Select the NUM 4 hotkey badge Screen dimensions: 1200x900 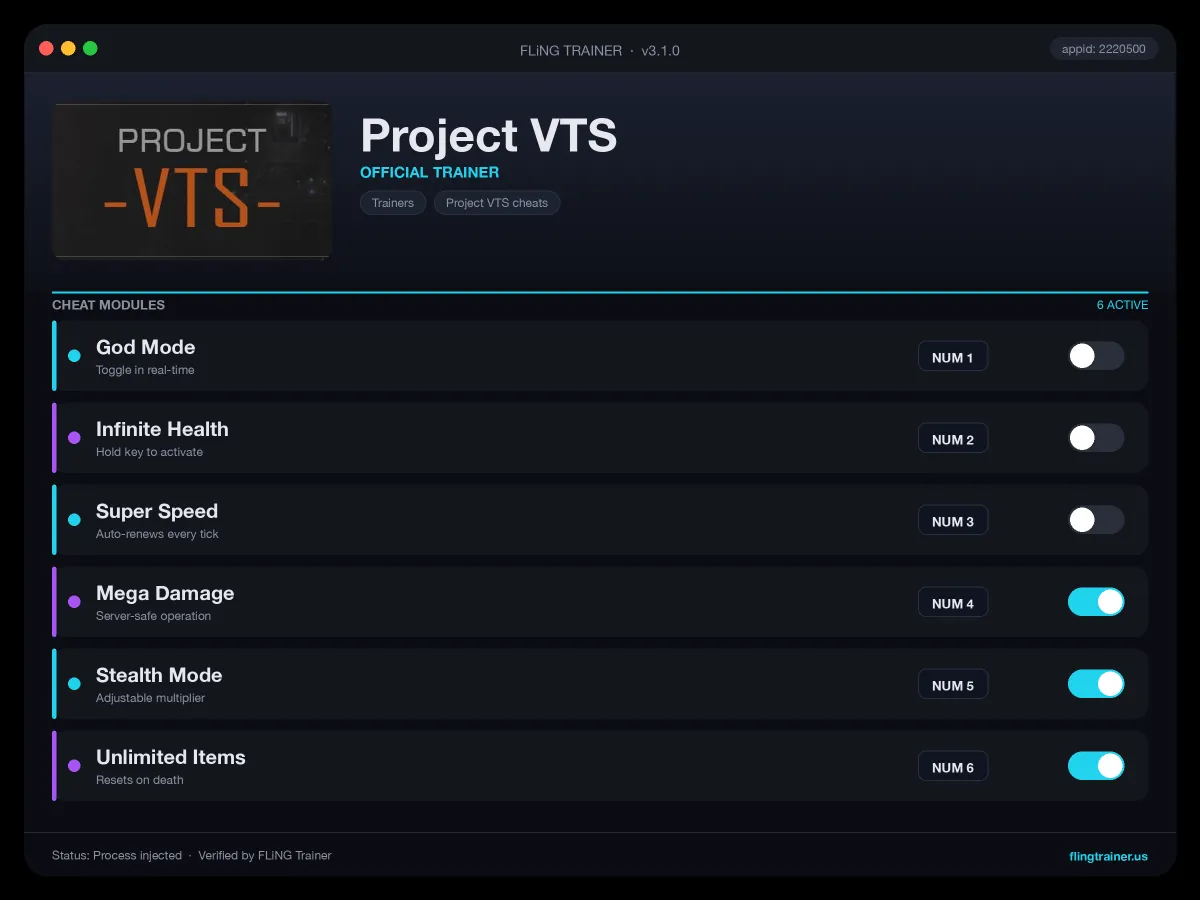coord(953,603)
